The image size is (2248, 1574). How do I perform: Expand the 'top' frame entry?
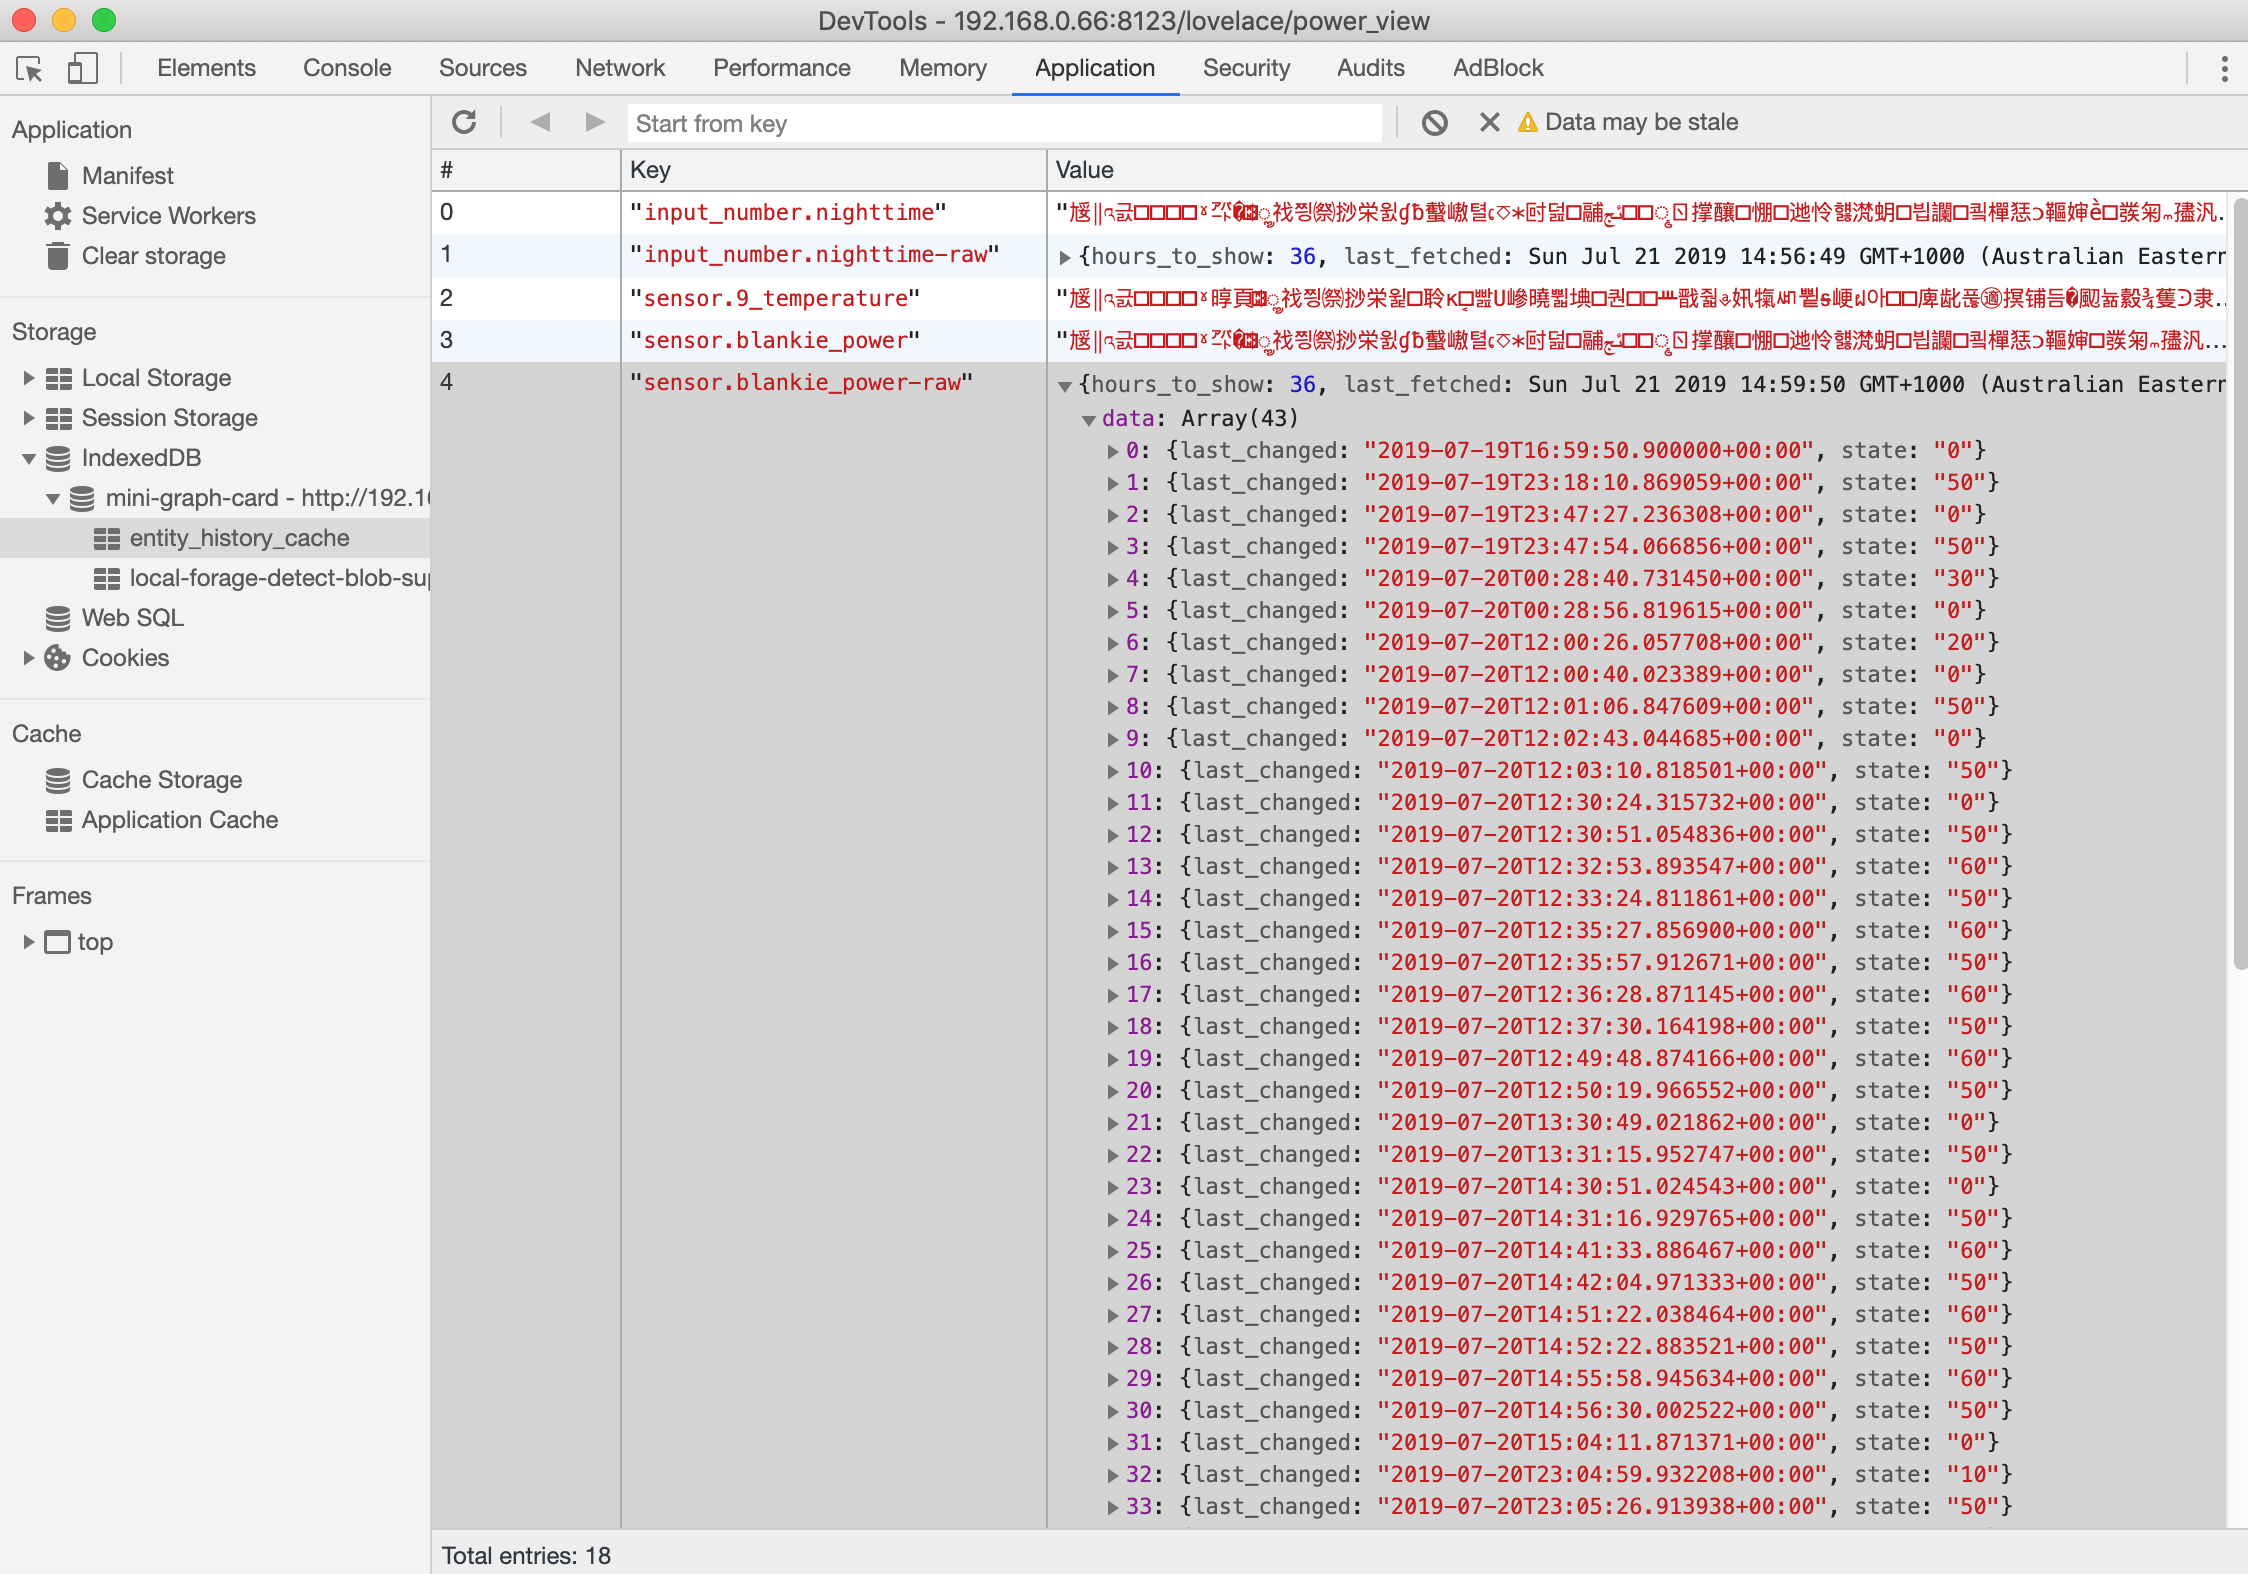click(x=26, y=941)
